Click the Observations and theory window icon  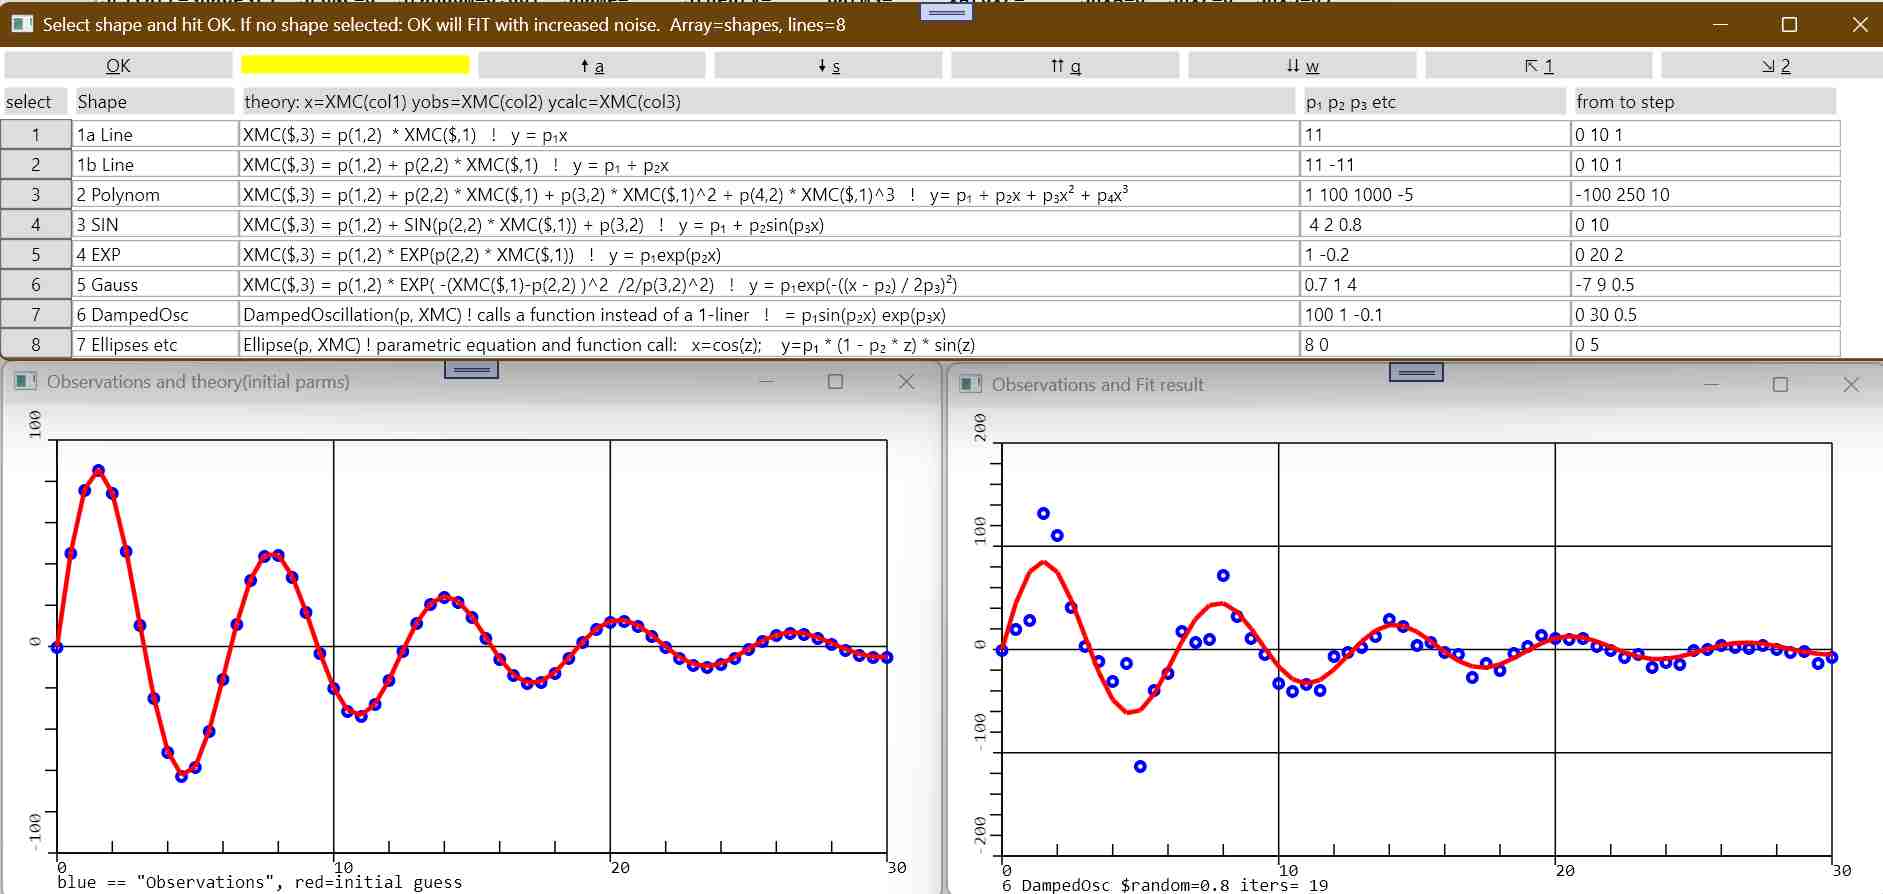[x=25, y=382]
